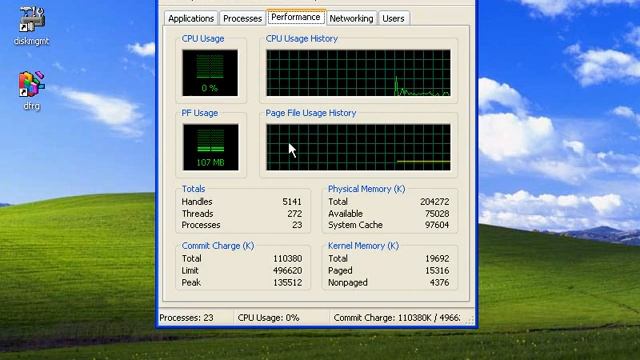Select the Handles value 5141
Viewport: 640px width, 360px height.
click(x=292, y=202)
